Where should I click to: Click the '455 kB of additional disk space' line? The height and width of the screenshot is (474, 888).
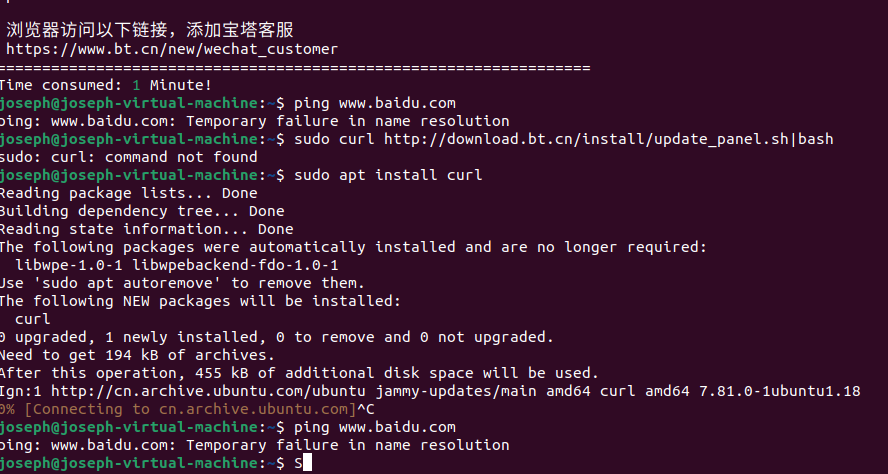(x=299, y=373)
